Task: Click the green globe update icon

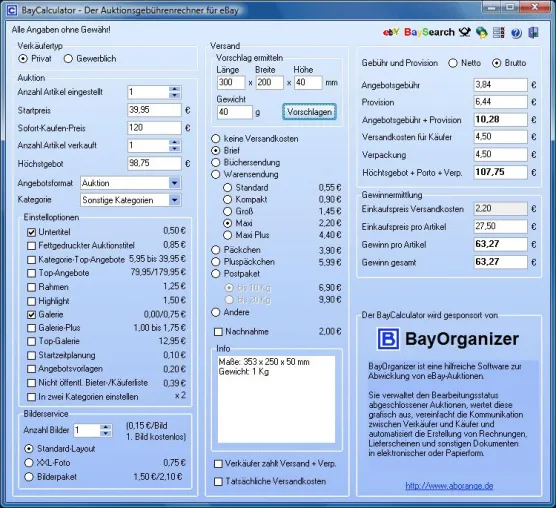Action: point(482,33)
